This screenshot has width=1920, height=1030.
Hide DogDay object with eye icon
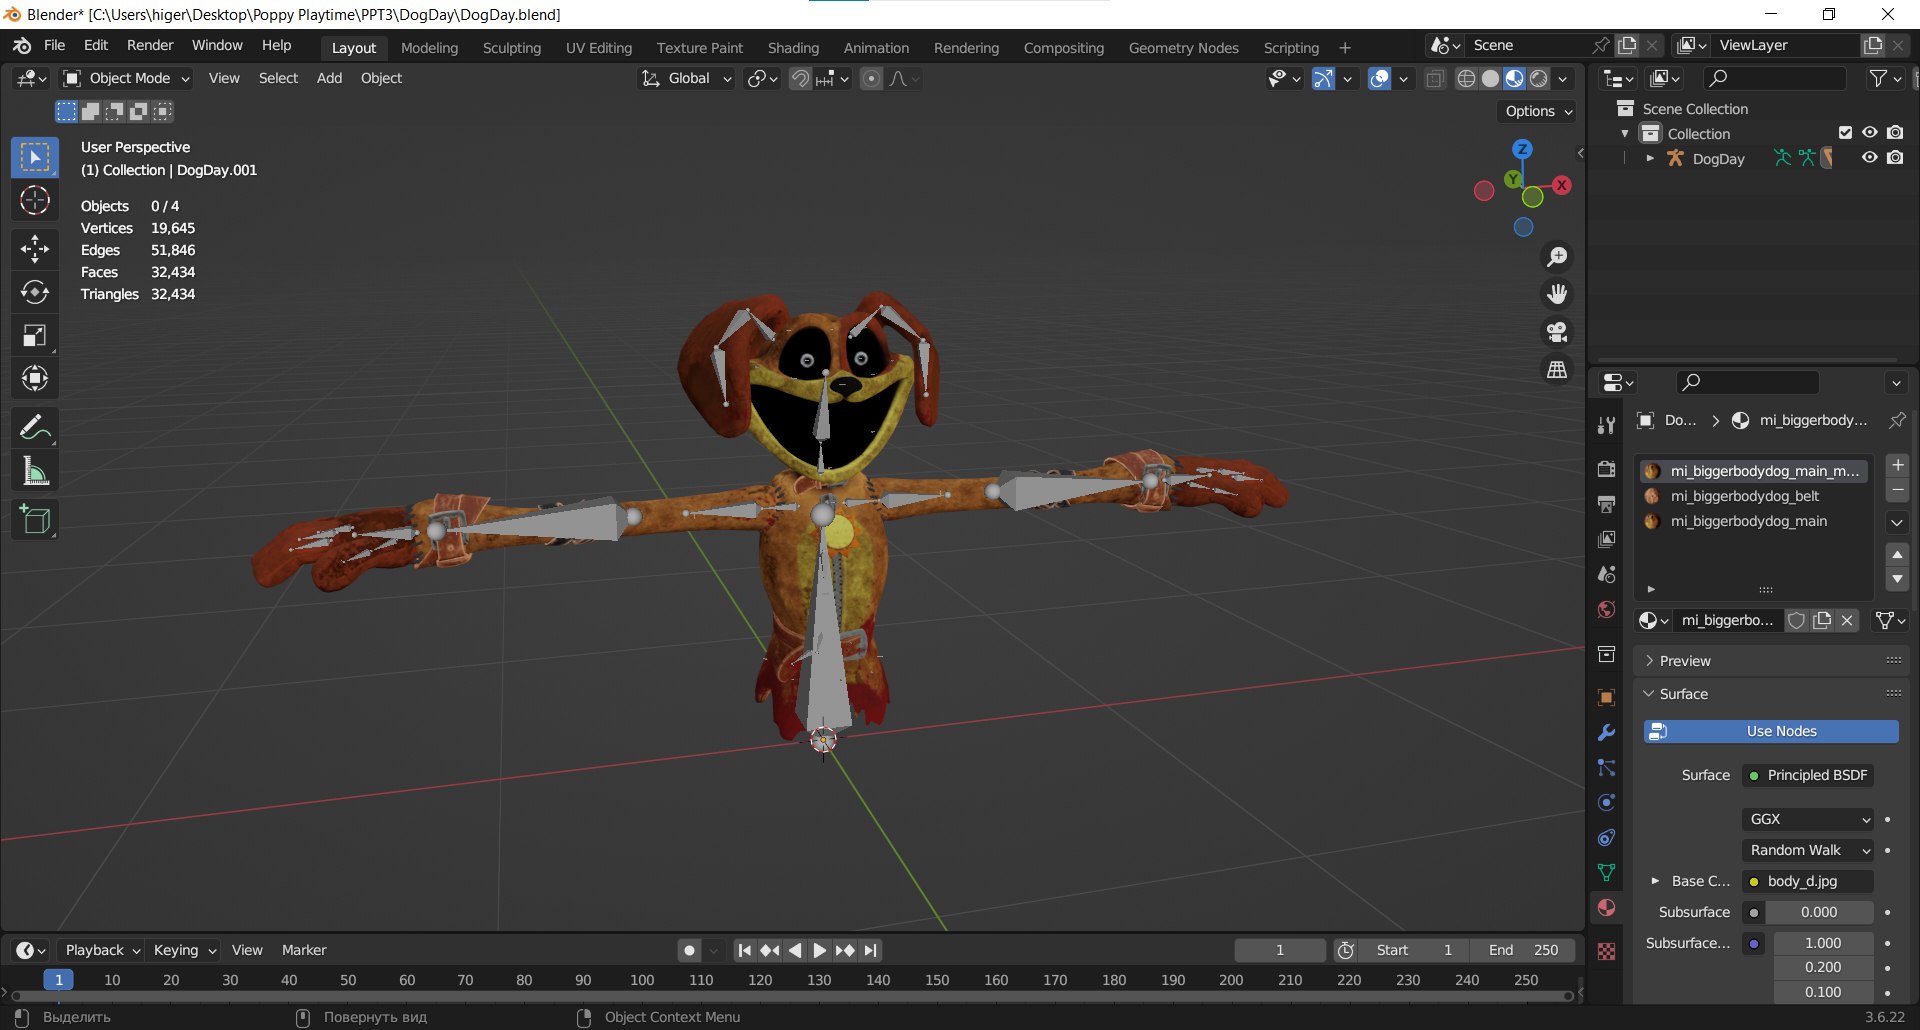coord(1869,158)
